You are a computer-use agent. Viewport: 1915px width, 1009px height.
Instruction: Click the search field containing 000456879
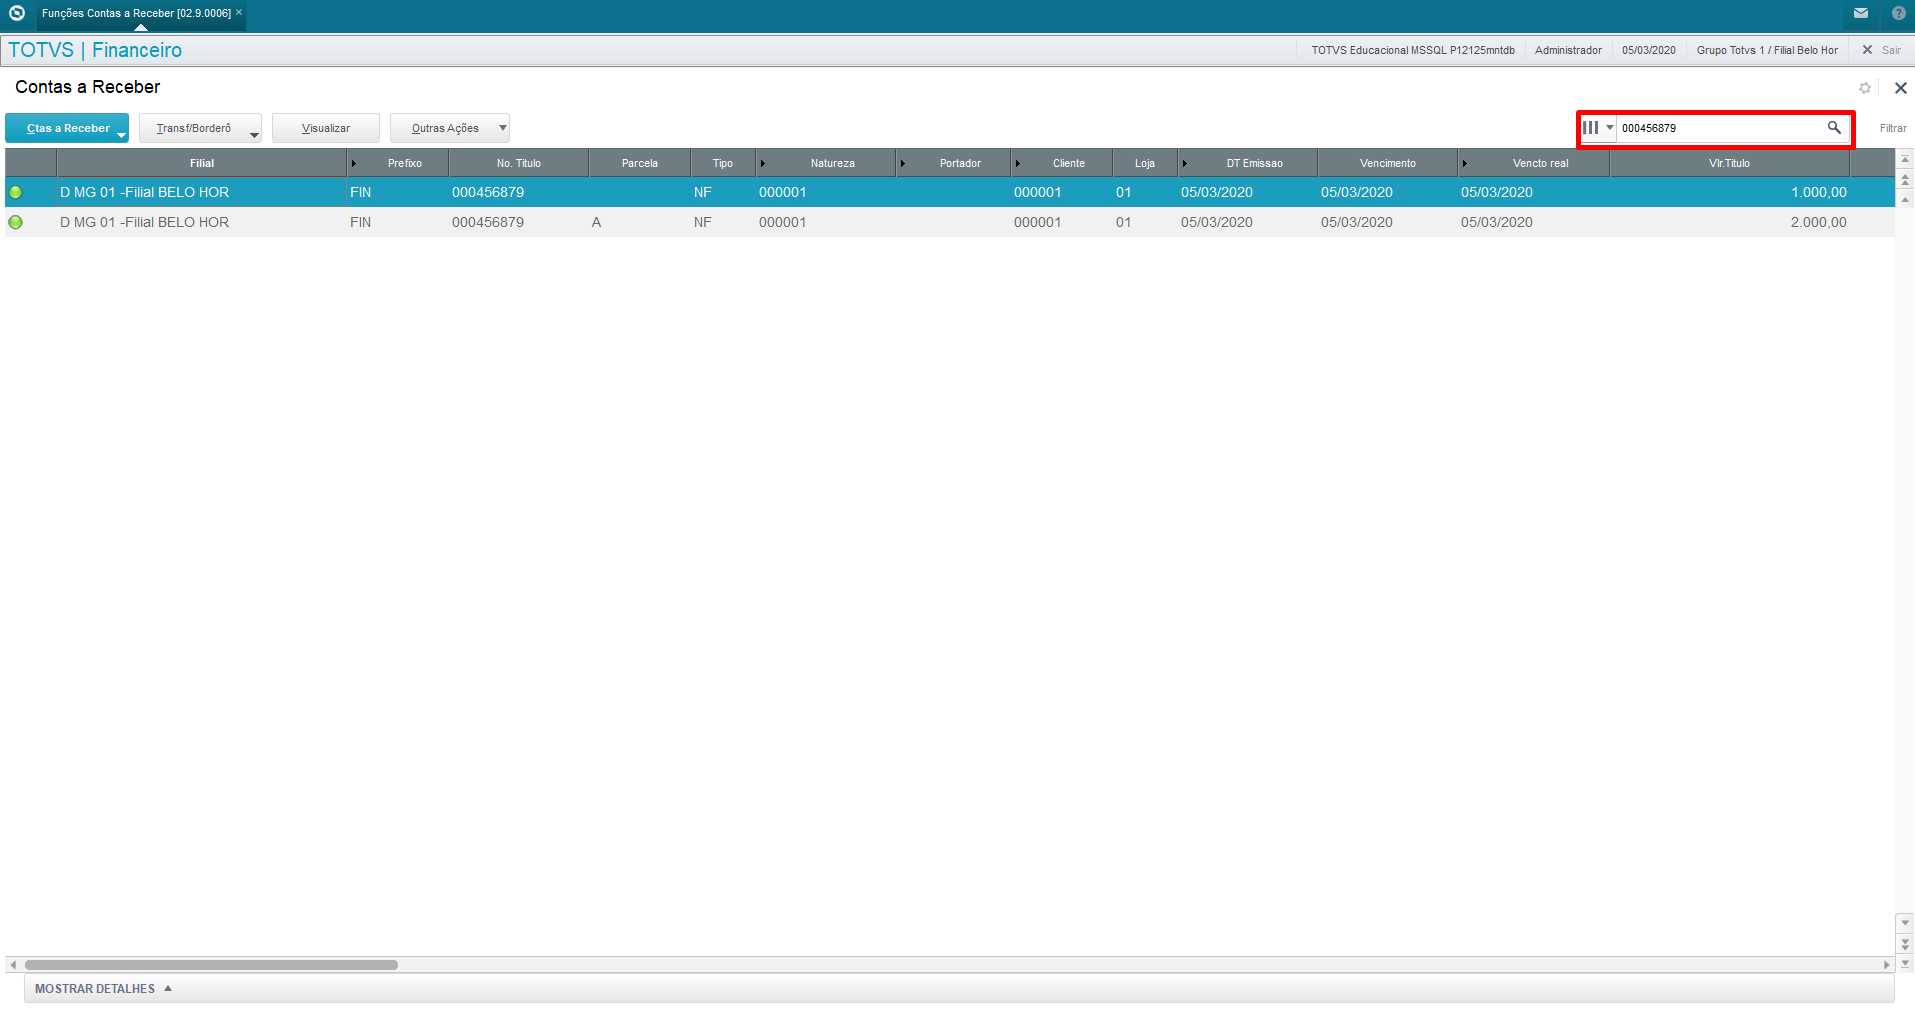1720,128
